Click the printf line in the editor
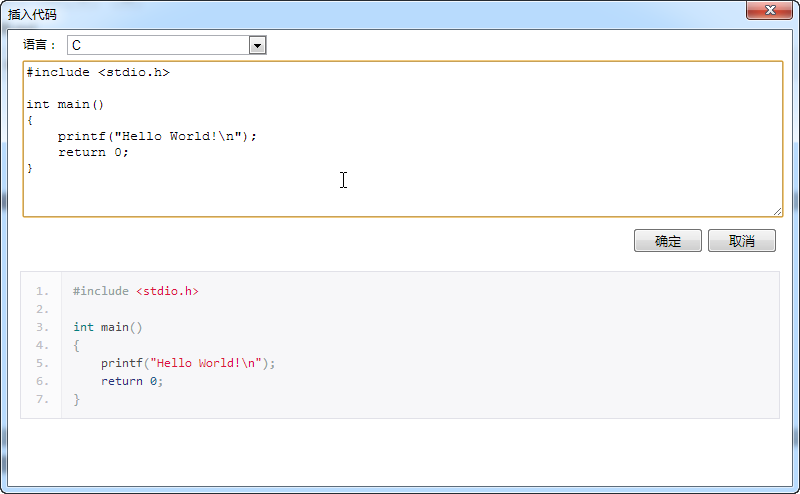This screenshot has height=494, width=800. click(157, 136)
